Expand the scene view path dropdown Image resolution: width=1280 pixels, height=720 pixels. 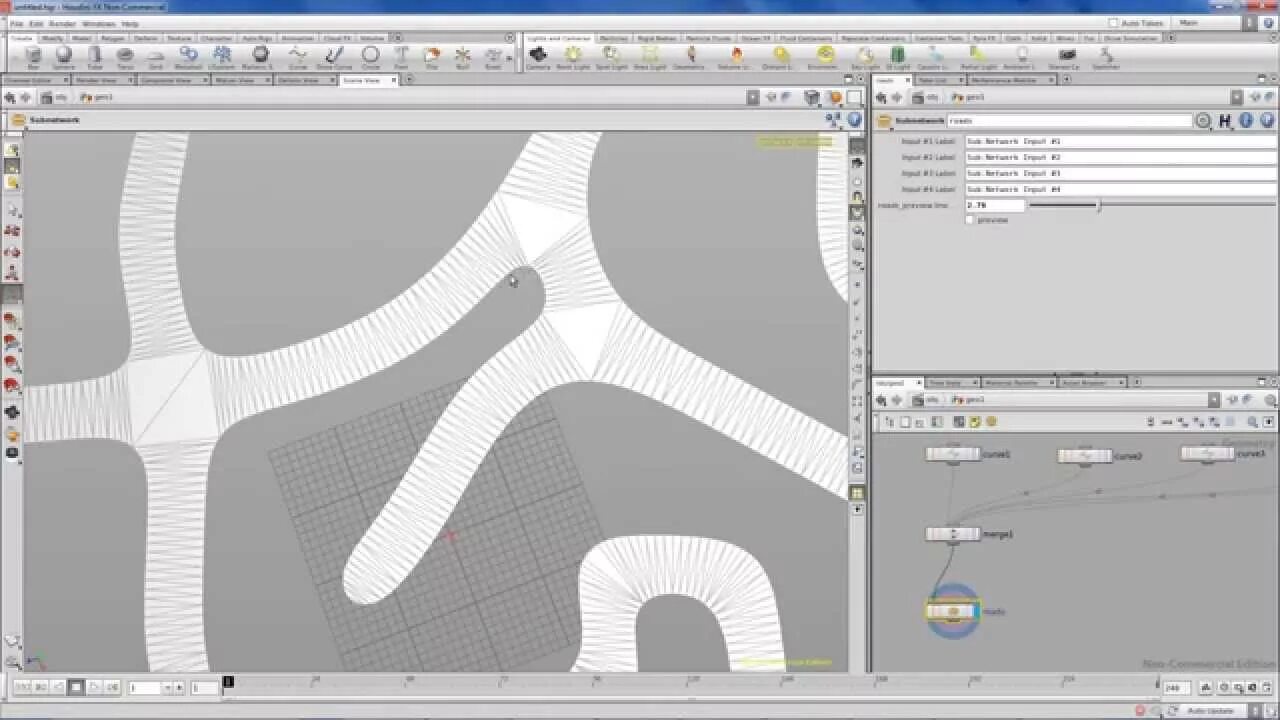(x=752, y=97)
